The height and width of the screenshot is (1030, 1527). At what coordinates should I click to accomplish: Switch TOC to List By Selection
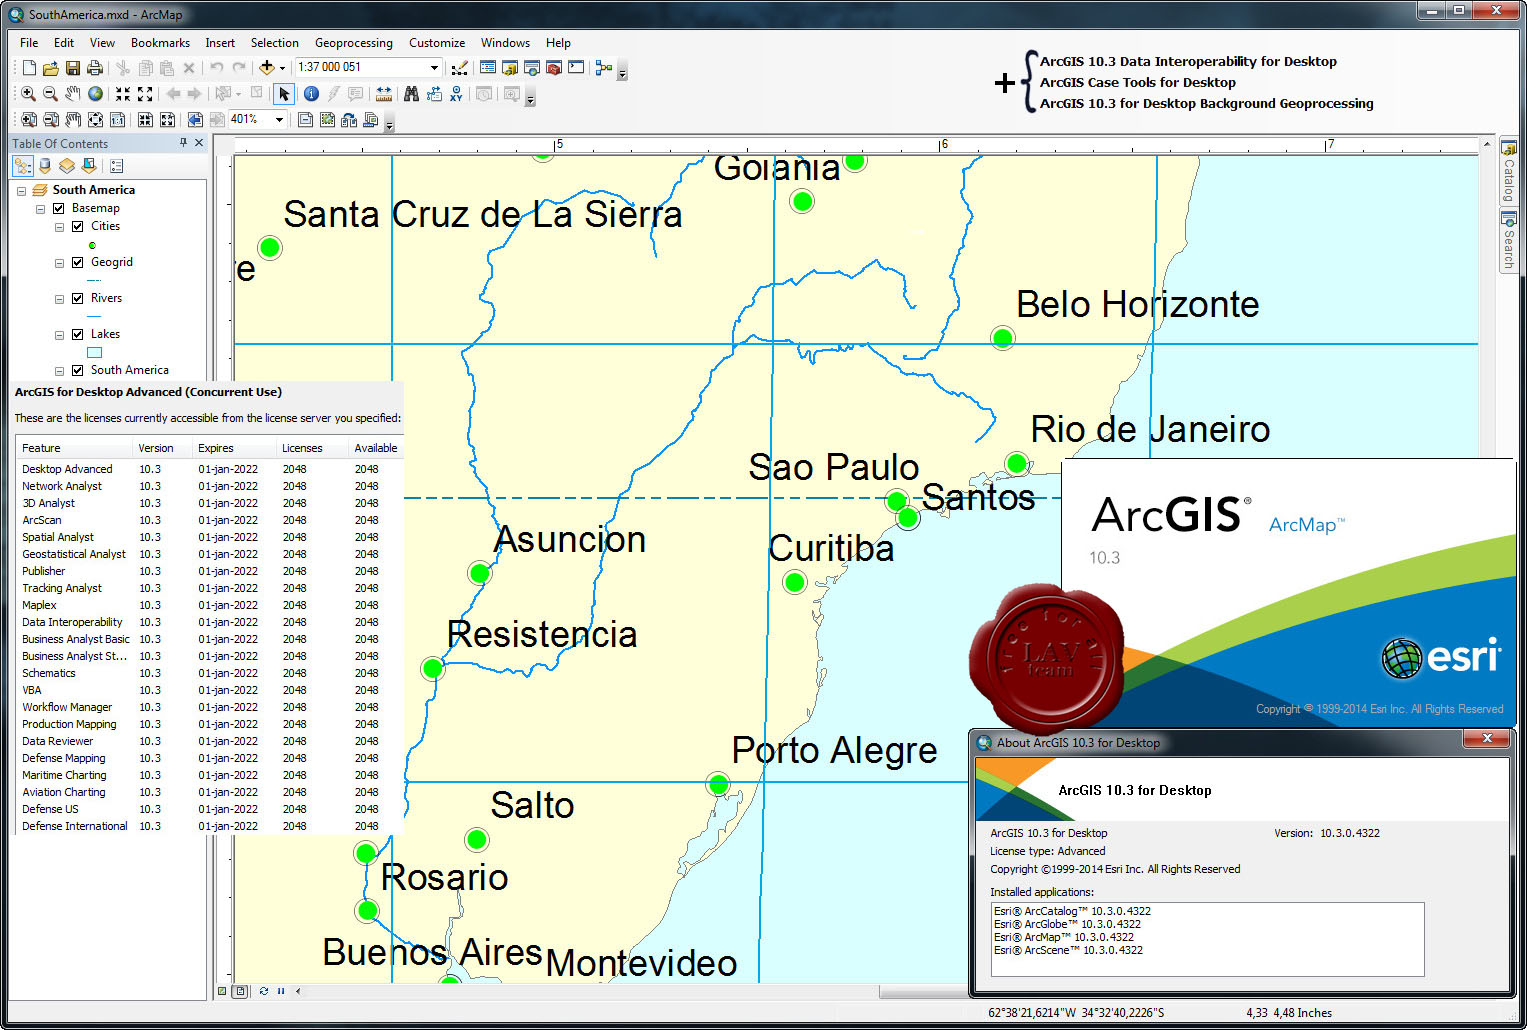pos(89,166)
